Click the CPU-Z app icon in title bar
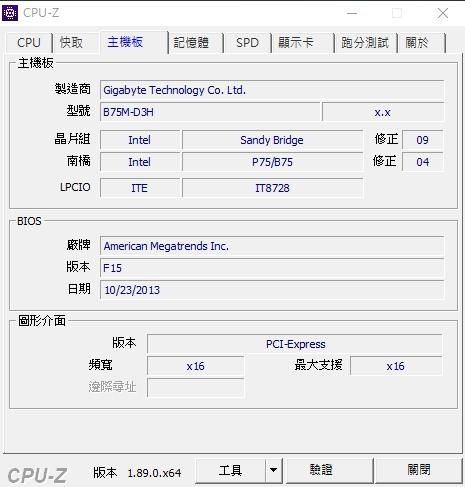 tap(10, 13)
